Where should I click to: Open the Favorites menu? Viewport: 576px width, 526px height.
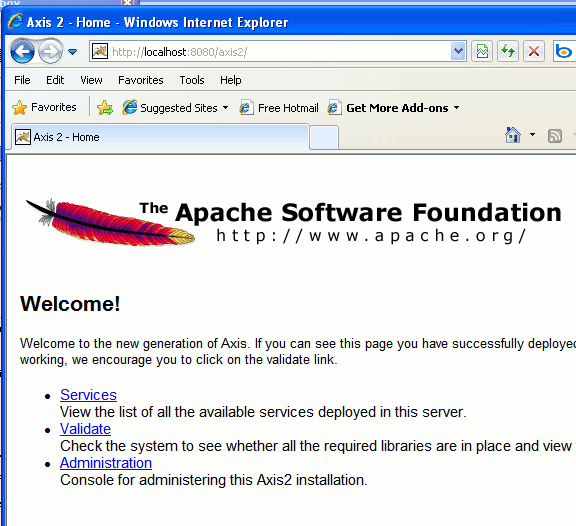[141, 80]
